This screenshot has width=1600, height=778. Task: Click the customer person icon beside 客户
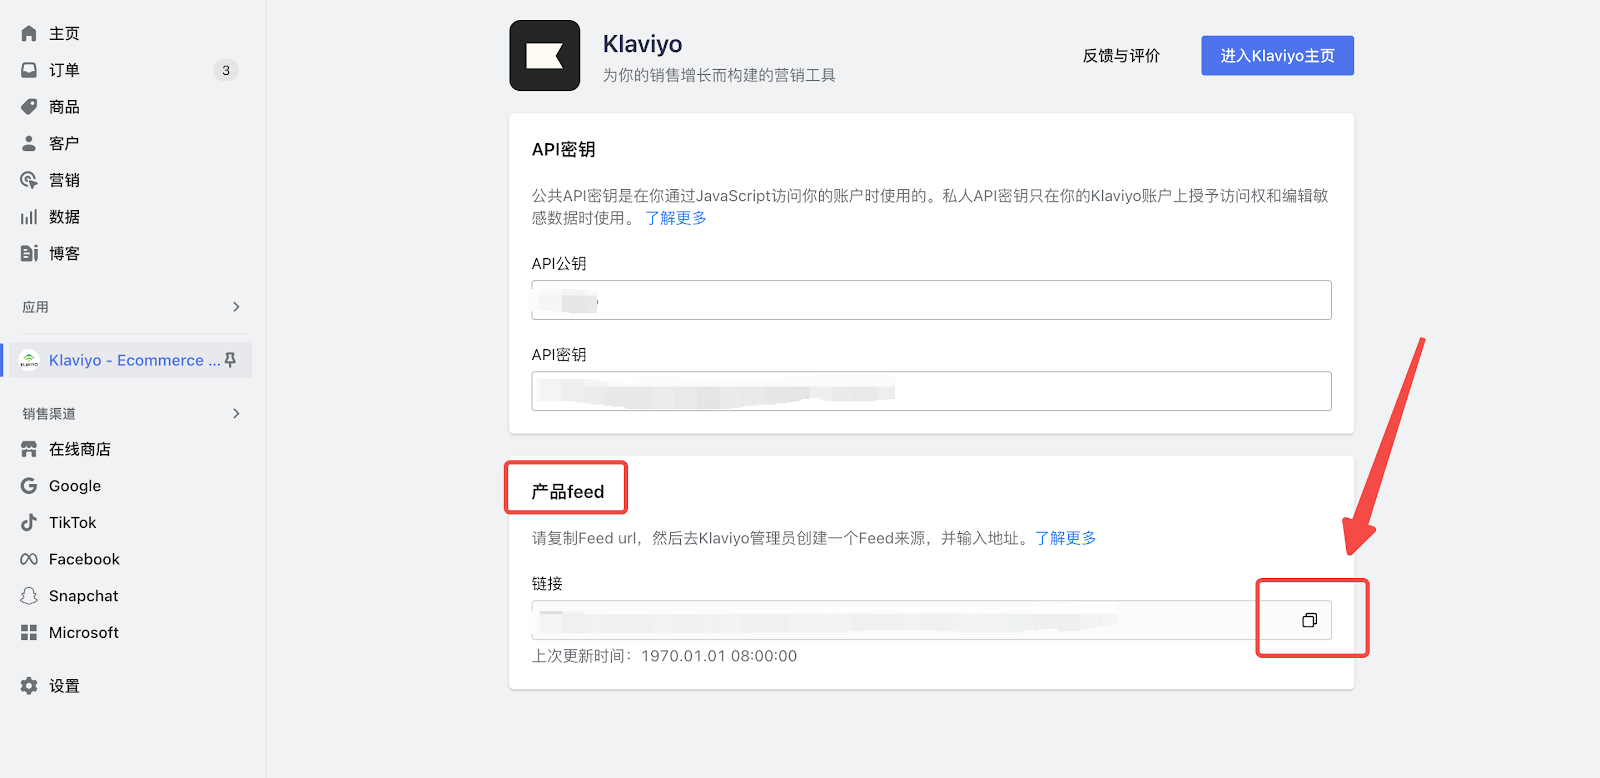click(29, 143)
